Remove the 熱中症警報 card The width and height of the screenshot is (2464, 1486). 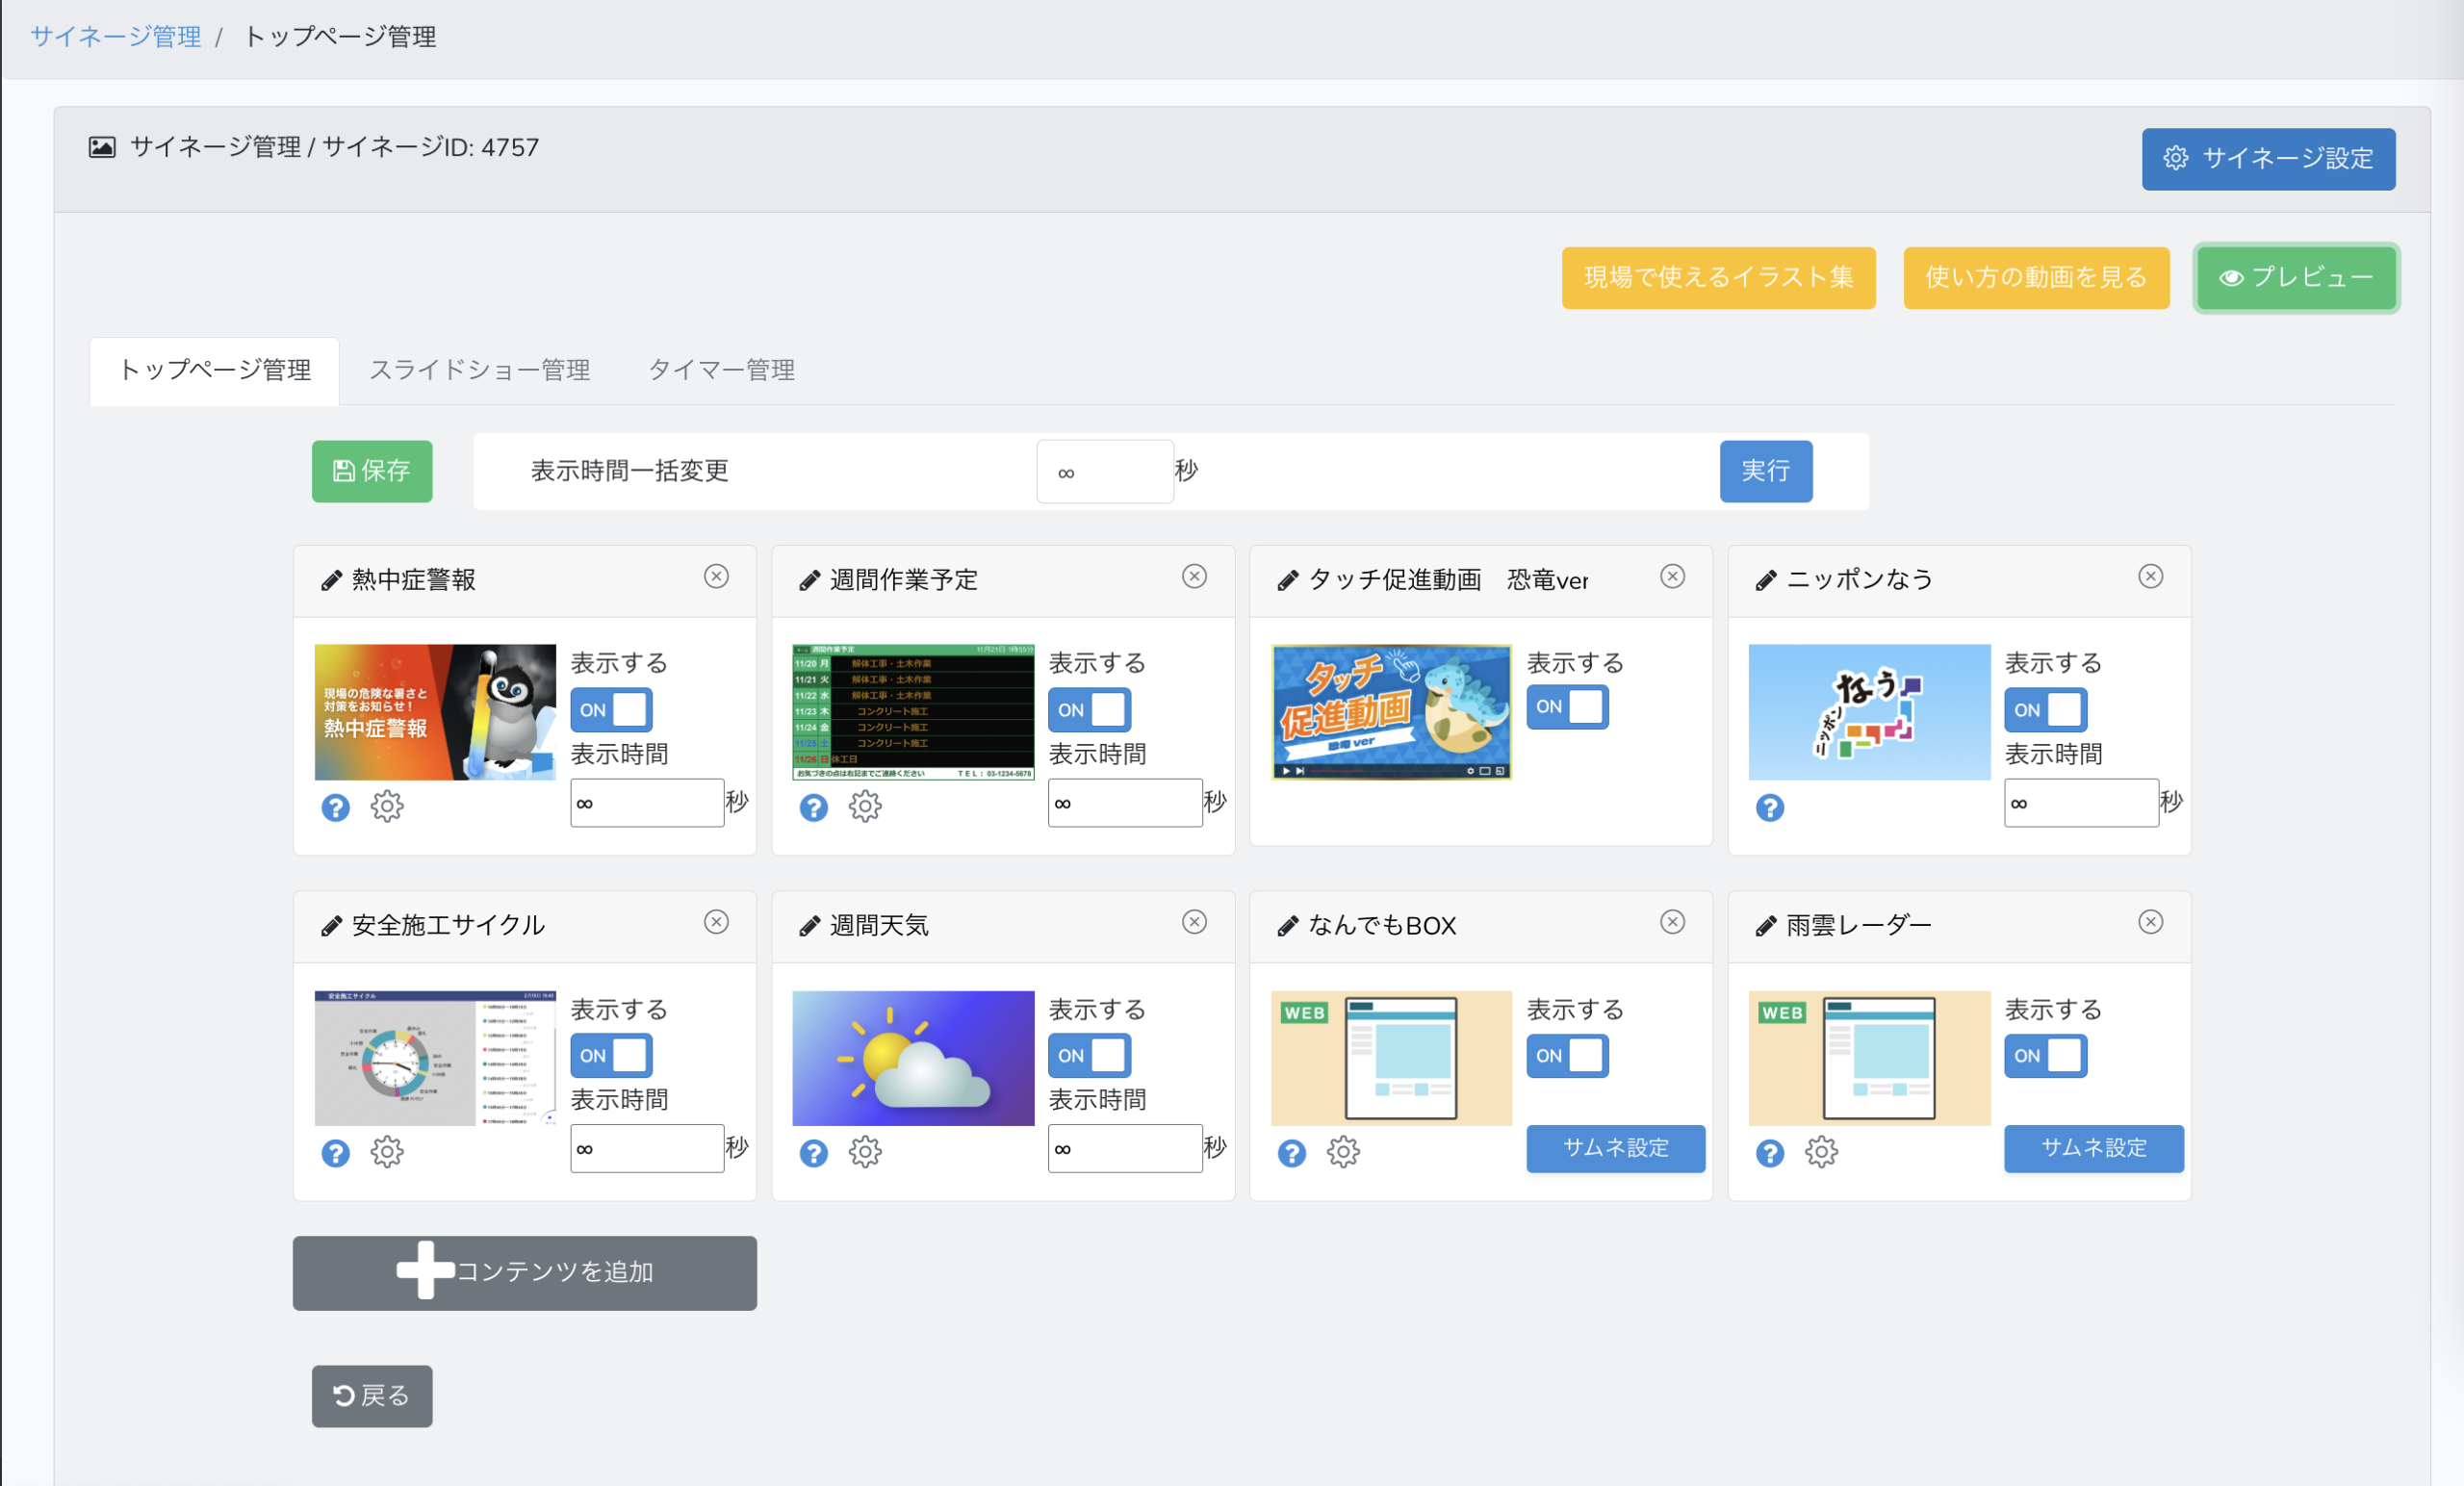click(716, 576)
